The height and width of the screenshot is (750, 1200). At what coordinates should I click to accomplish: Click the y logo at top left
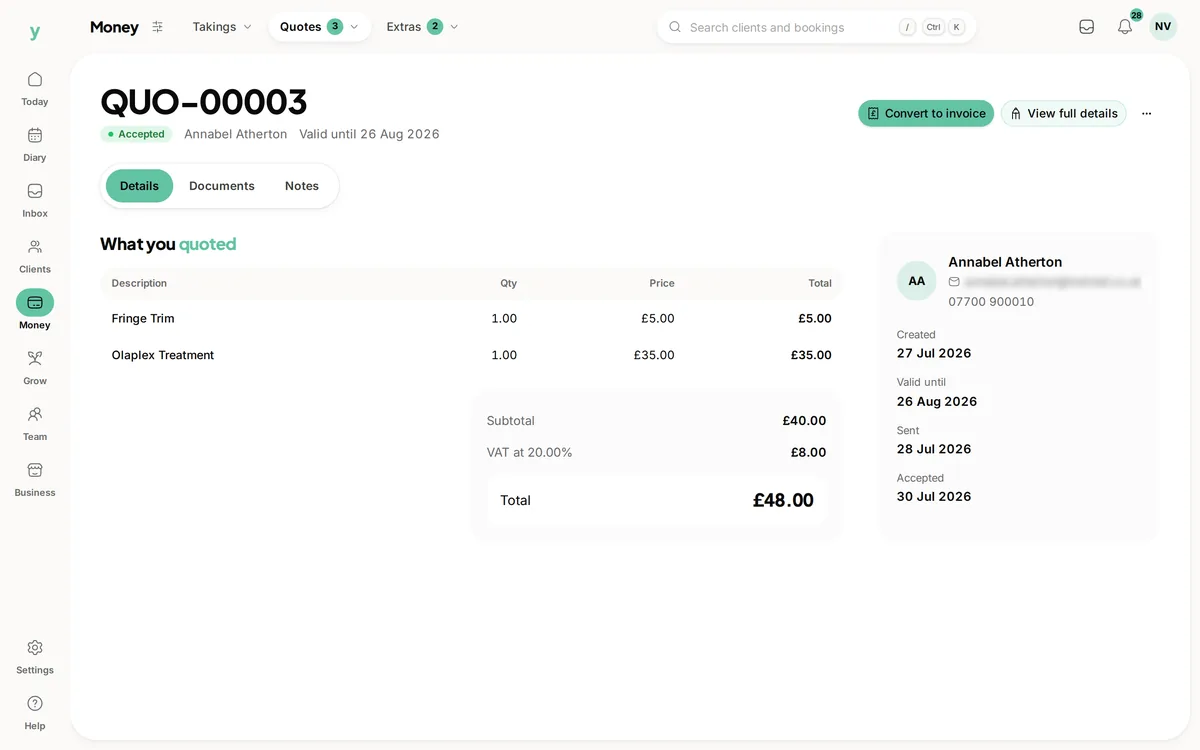[x=35, y=32]
